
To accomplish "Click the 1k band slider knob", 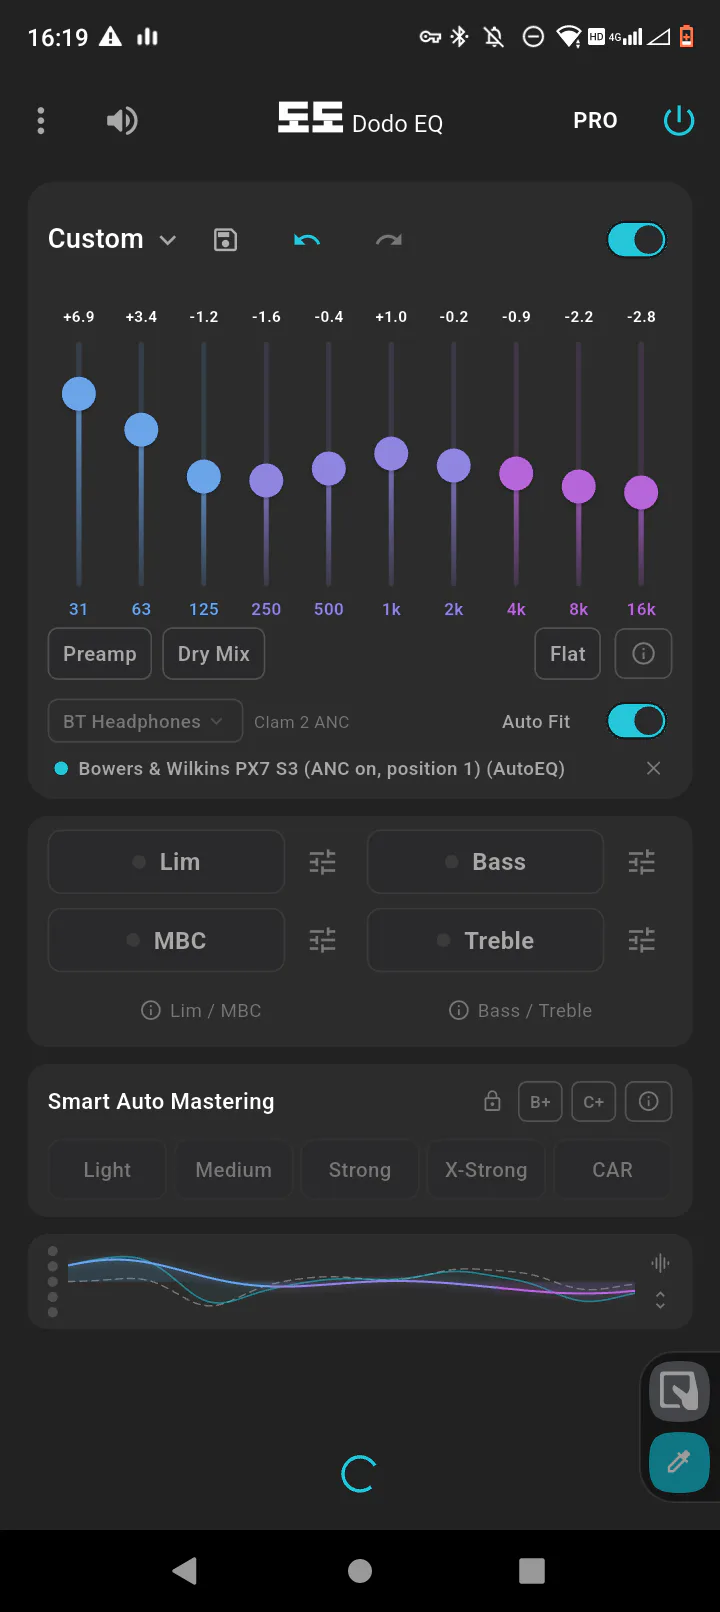I will click(391, 454).
